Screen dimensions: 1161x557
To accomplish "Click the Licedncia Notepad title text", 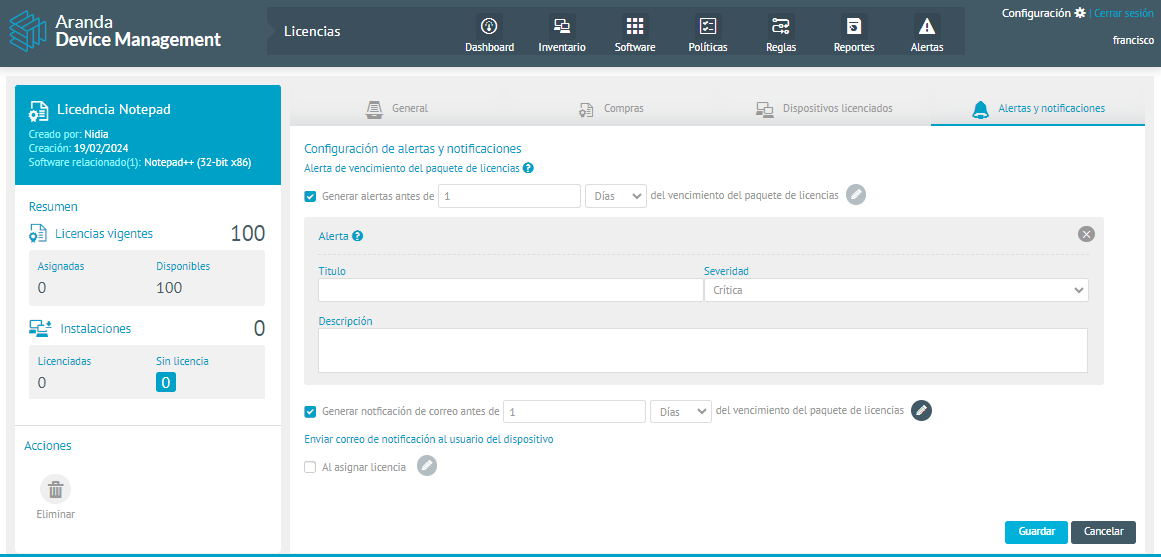I will tap(114, 110).
